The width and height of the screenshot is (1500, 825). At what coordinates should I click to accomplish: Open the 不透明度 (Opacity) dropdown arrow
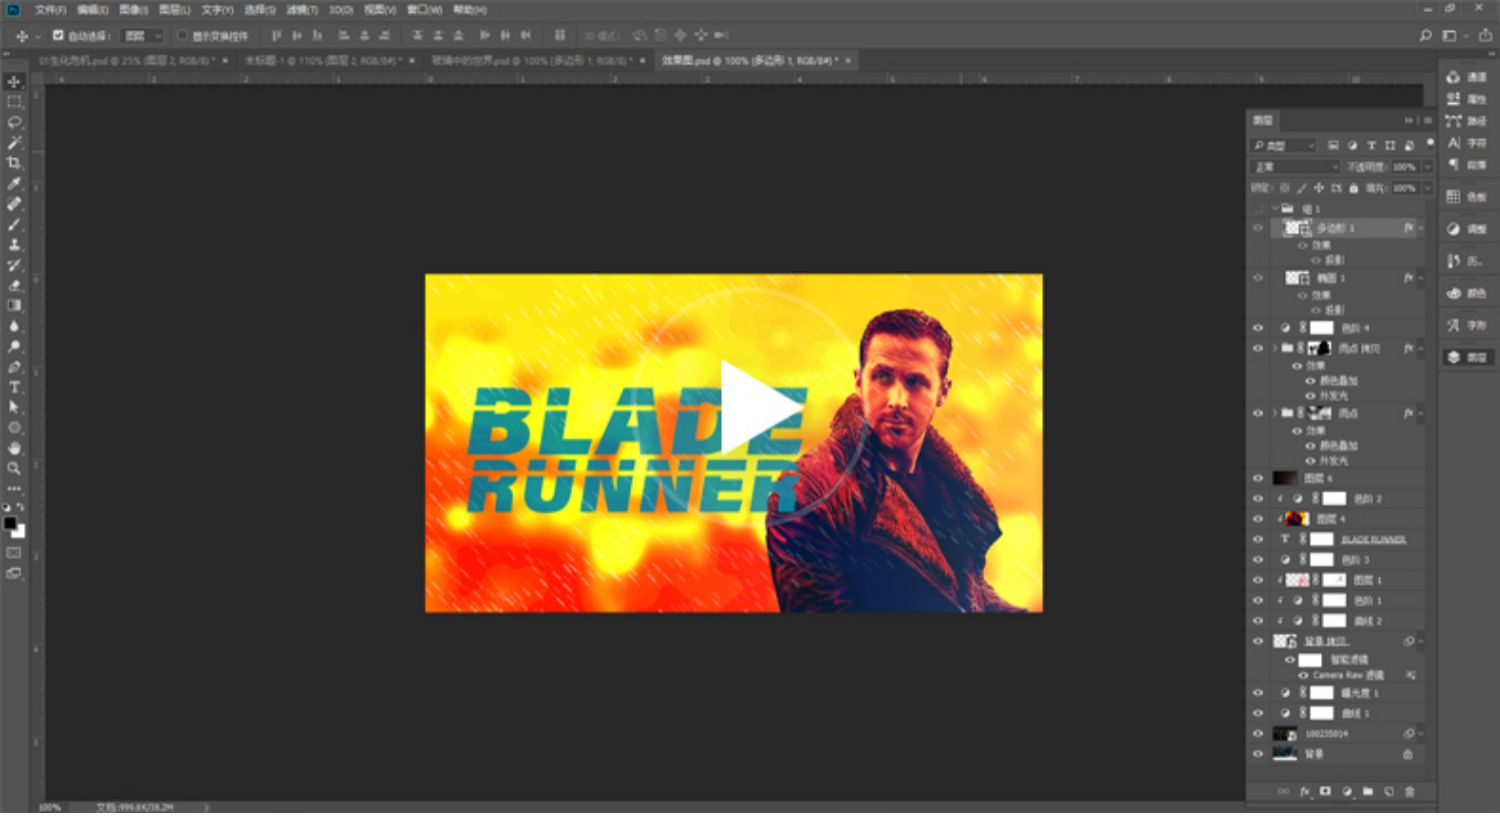tap(1427, 166)
